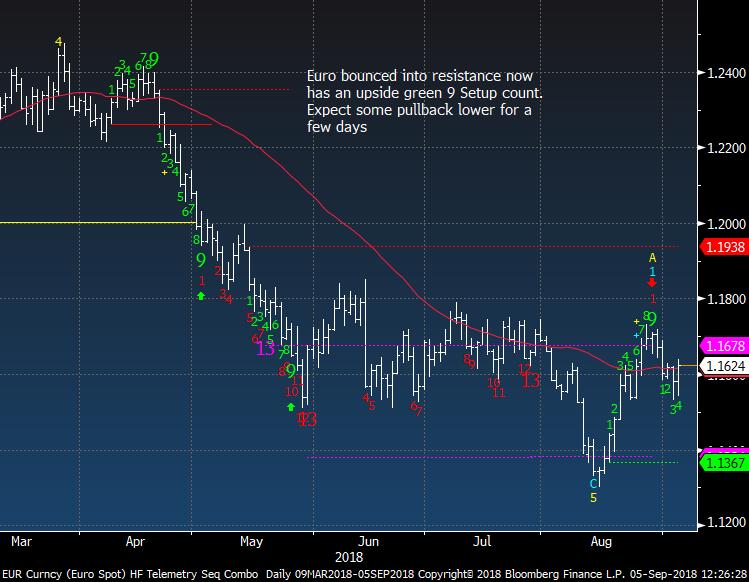Click the Mar label on the date axis
The height and width of the screenshot is (582, 749).
pyautogui.click(x=19, y=541)
